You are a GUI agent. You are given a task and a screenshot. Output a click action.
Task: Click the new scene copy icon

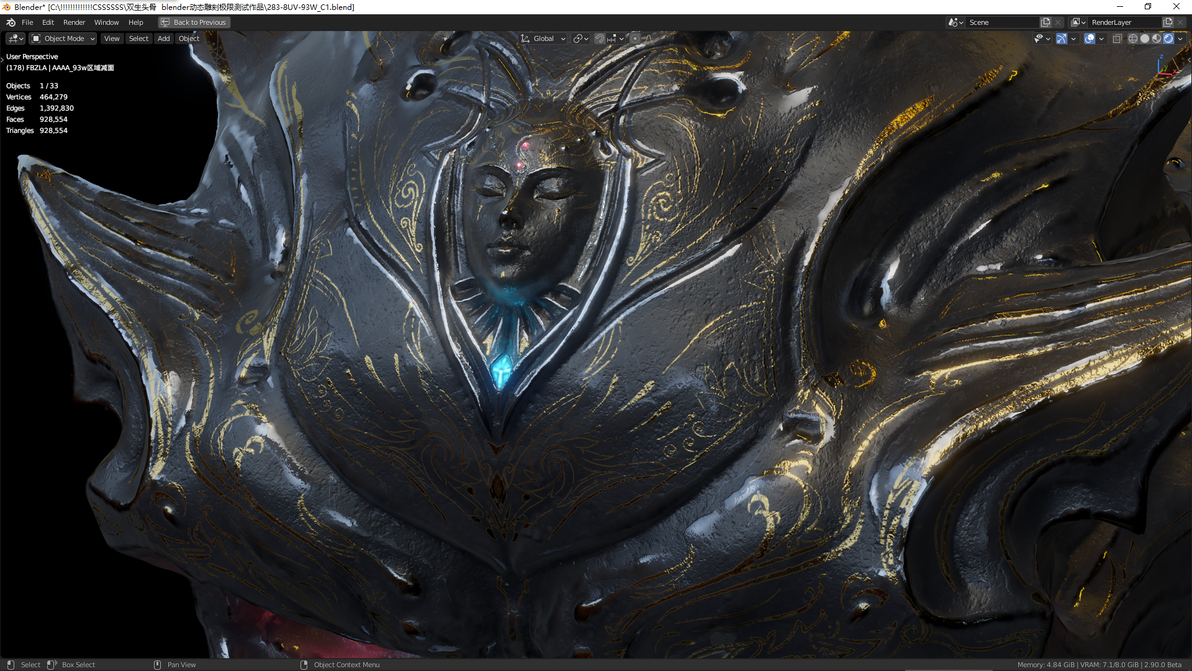click(x=1045, y=22)
